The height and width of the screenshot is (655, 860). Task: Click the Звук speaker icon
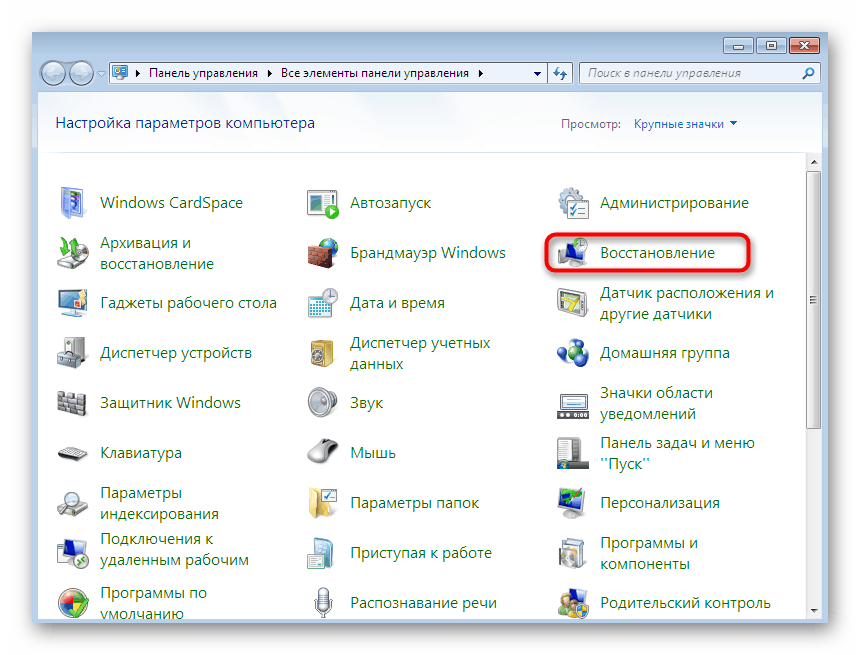tap(322, 403)
